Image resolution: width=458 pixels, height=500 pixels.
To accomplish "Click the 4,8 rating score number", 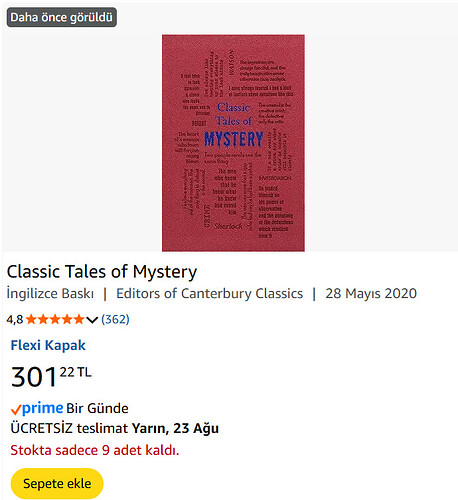I will (15, 320).
